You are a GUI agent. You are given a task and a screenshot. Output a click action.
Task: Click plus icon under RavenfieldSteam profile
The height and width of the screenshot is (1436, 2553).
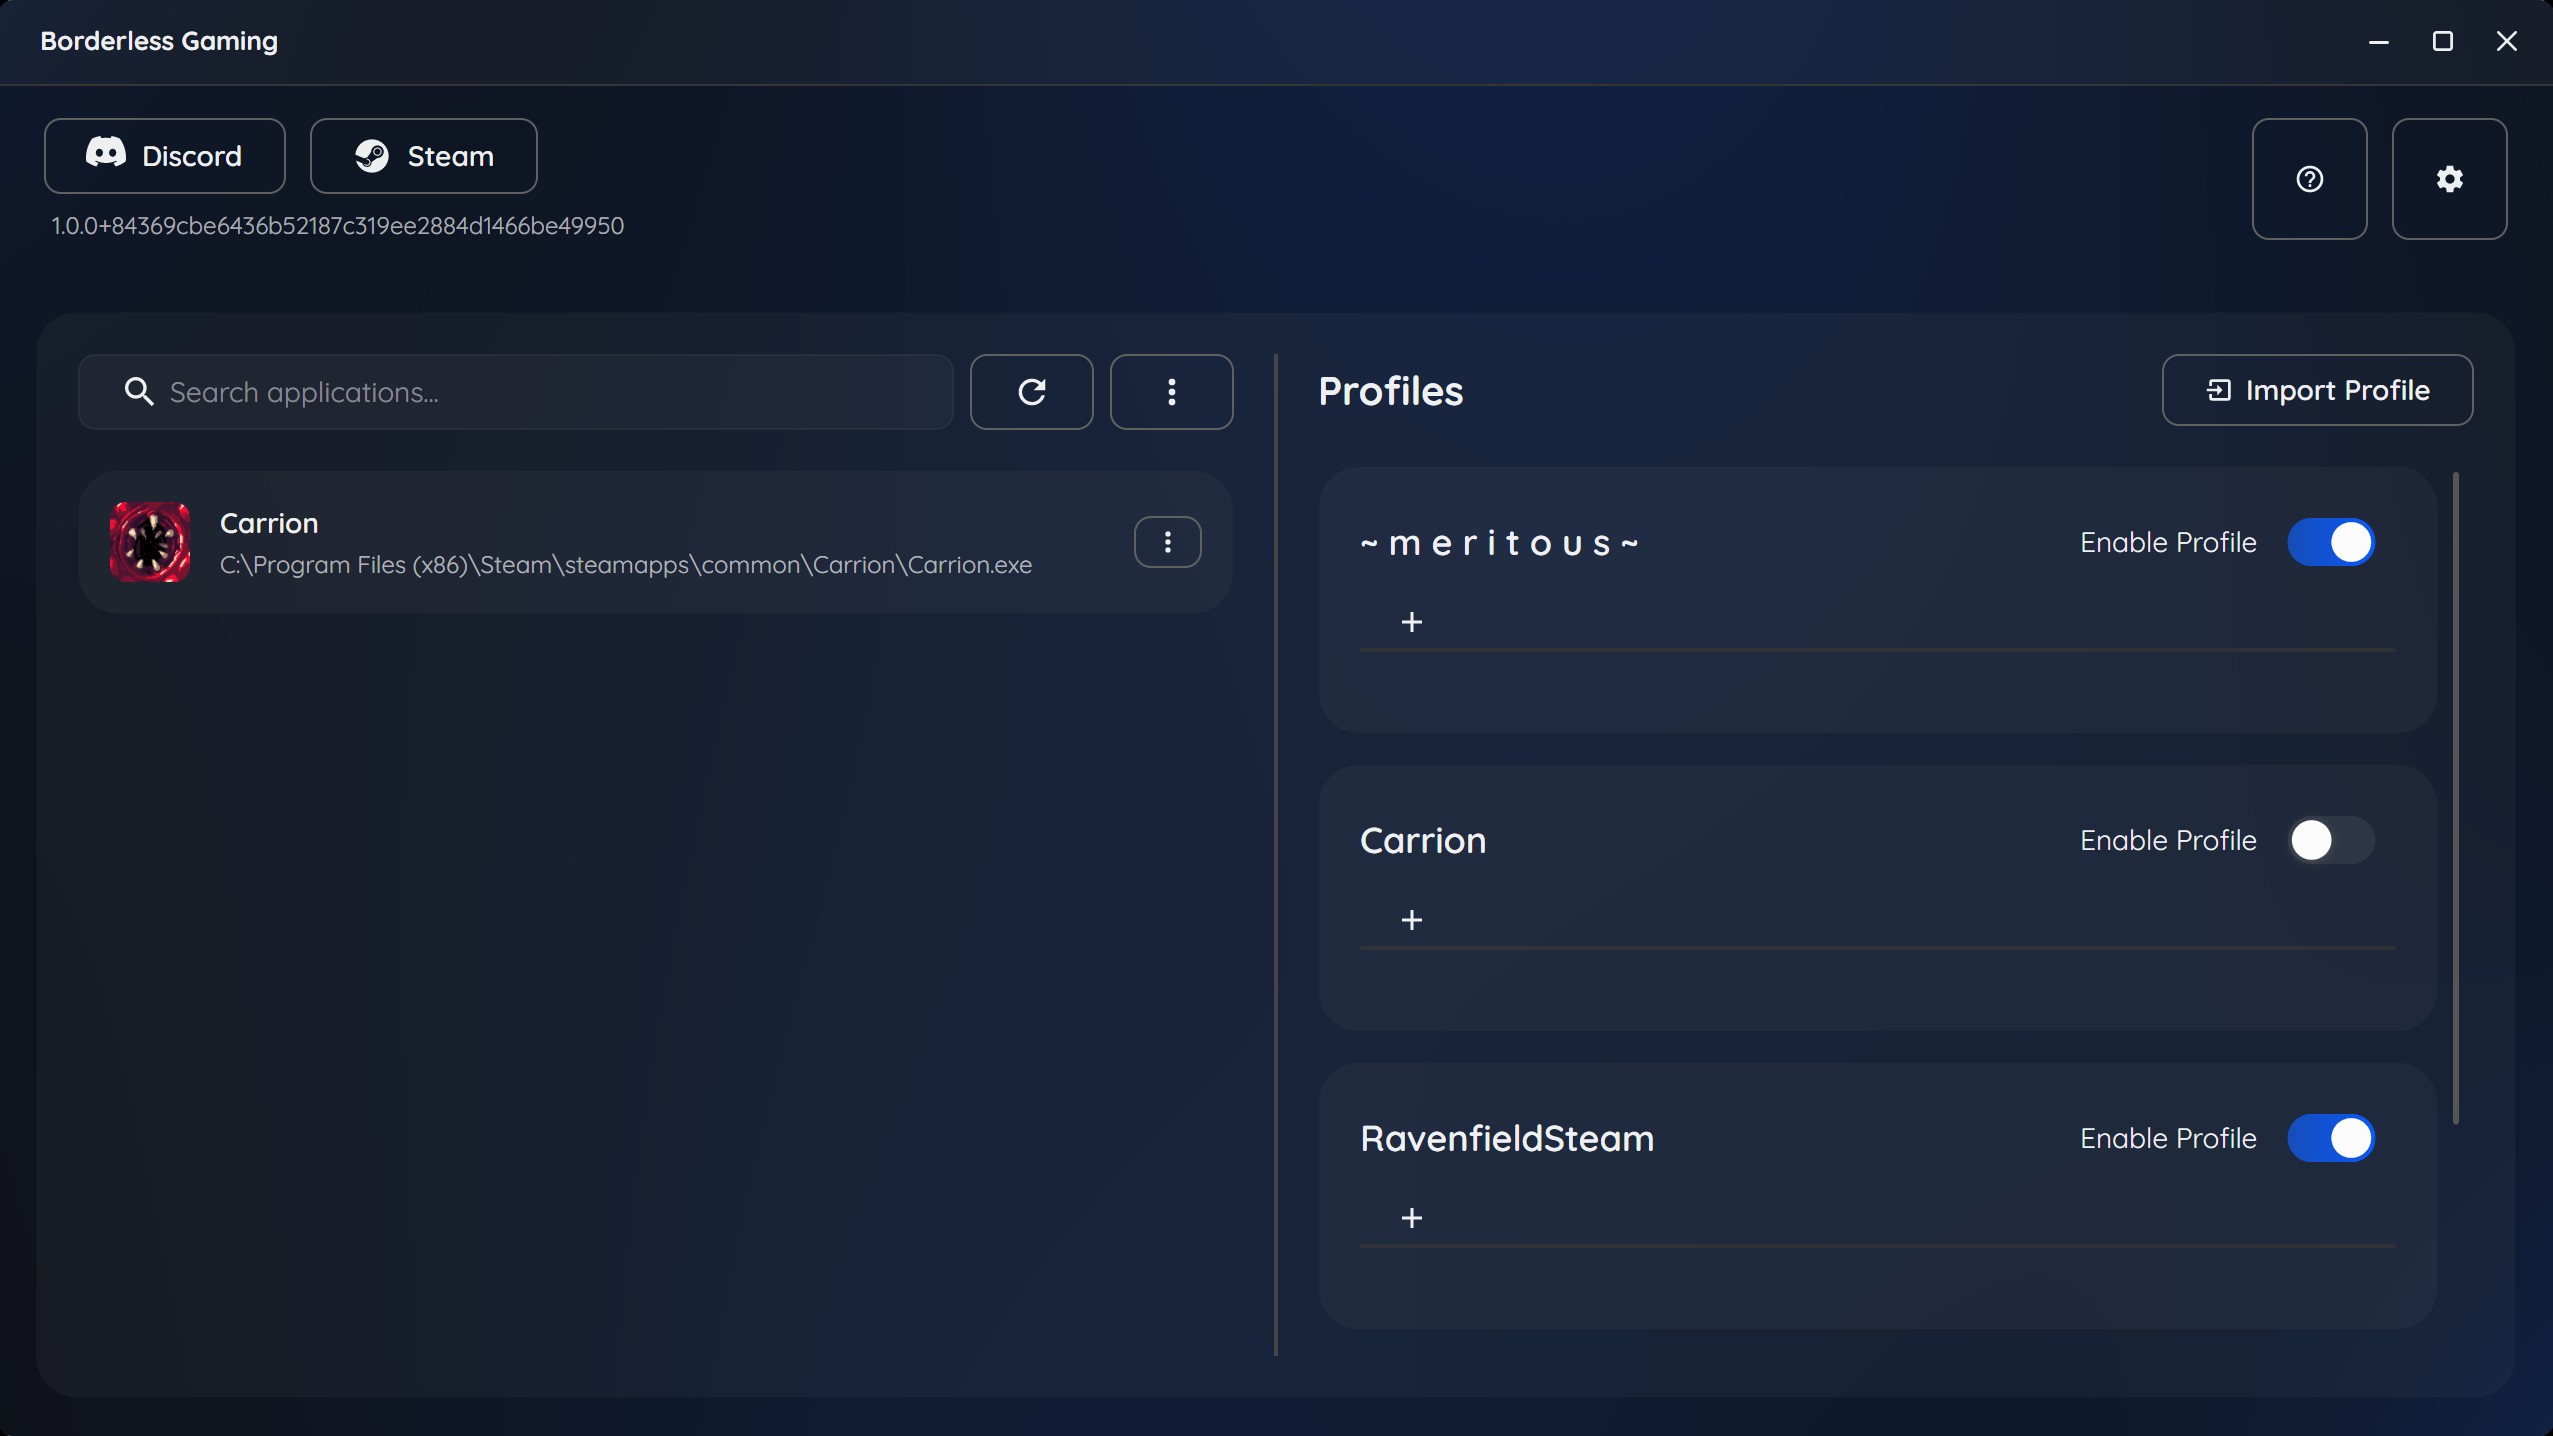[1411, 1218]
